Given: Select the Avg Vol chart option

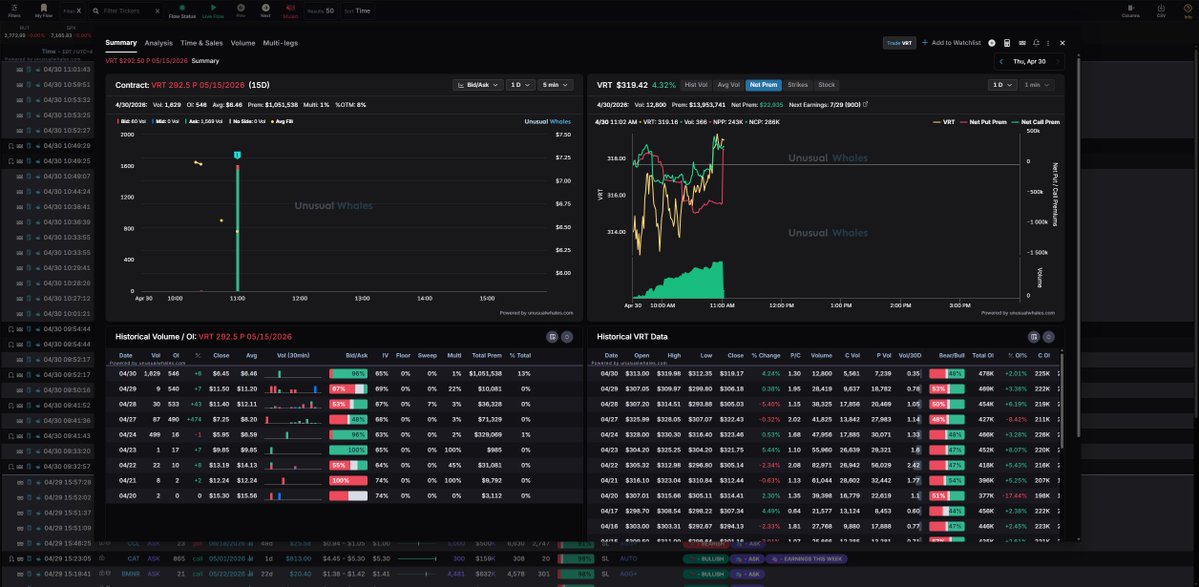Looking at the screenshot, I should click(729, 85).
